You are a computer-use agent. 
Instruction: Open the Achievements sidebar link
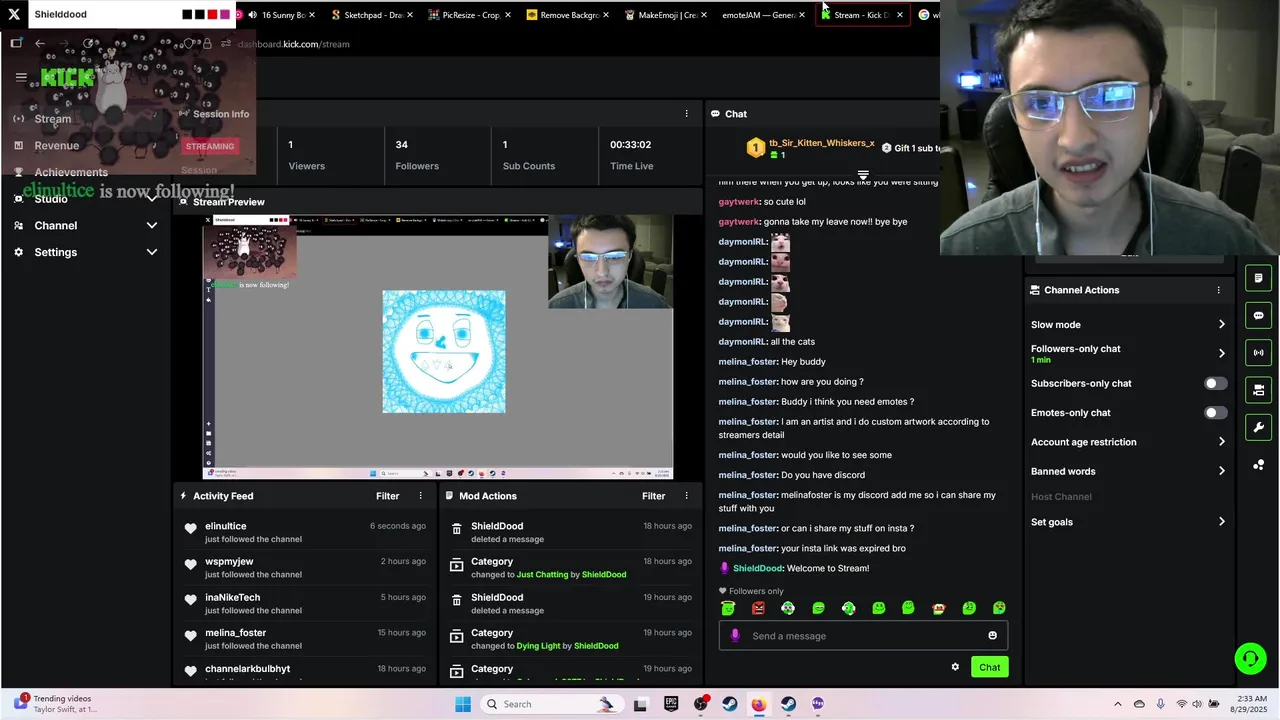coord(70,172)
